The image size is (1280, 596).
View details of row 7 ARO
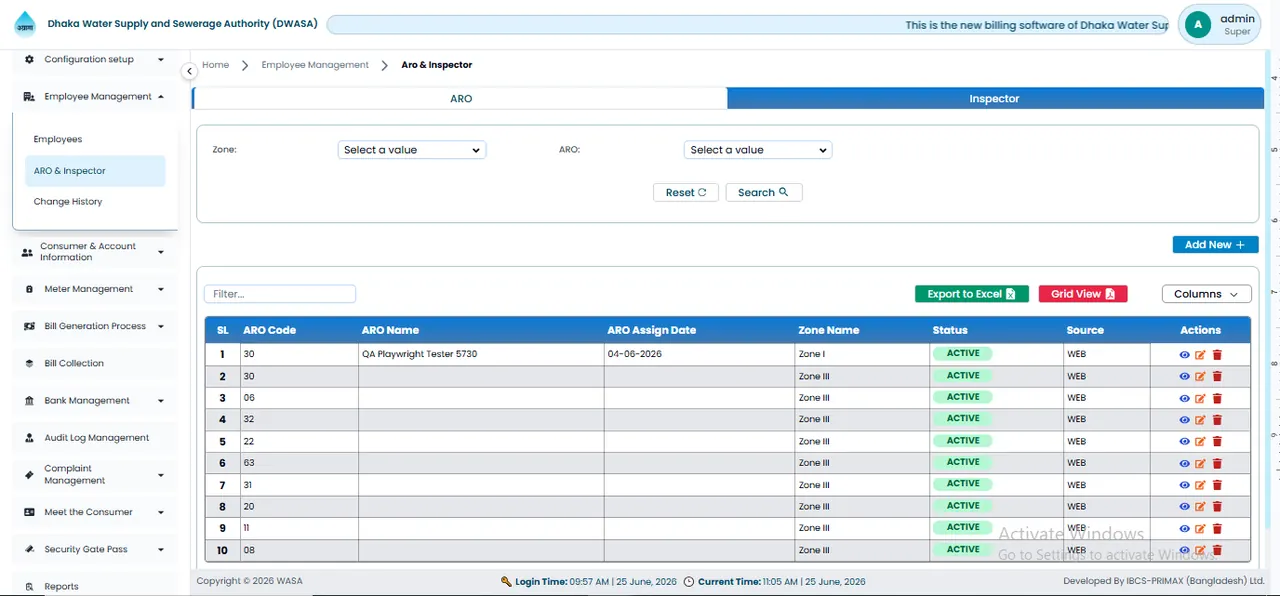[x=1184, y=486]
